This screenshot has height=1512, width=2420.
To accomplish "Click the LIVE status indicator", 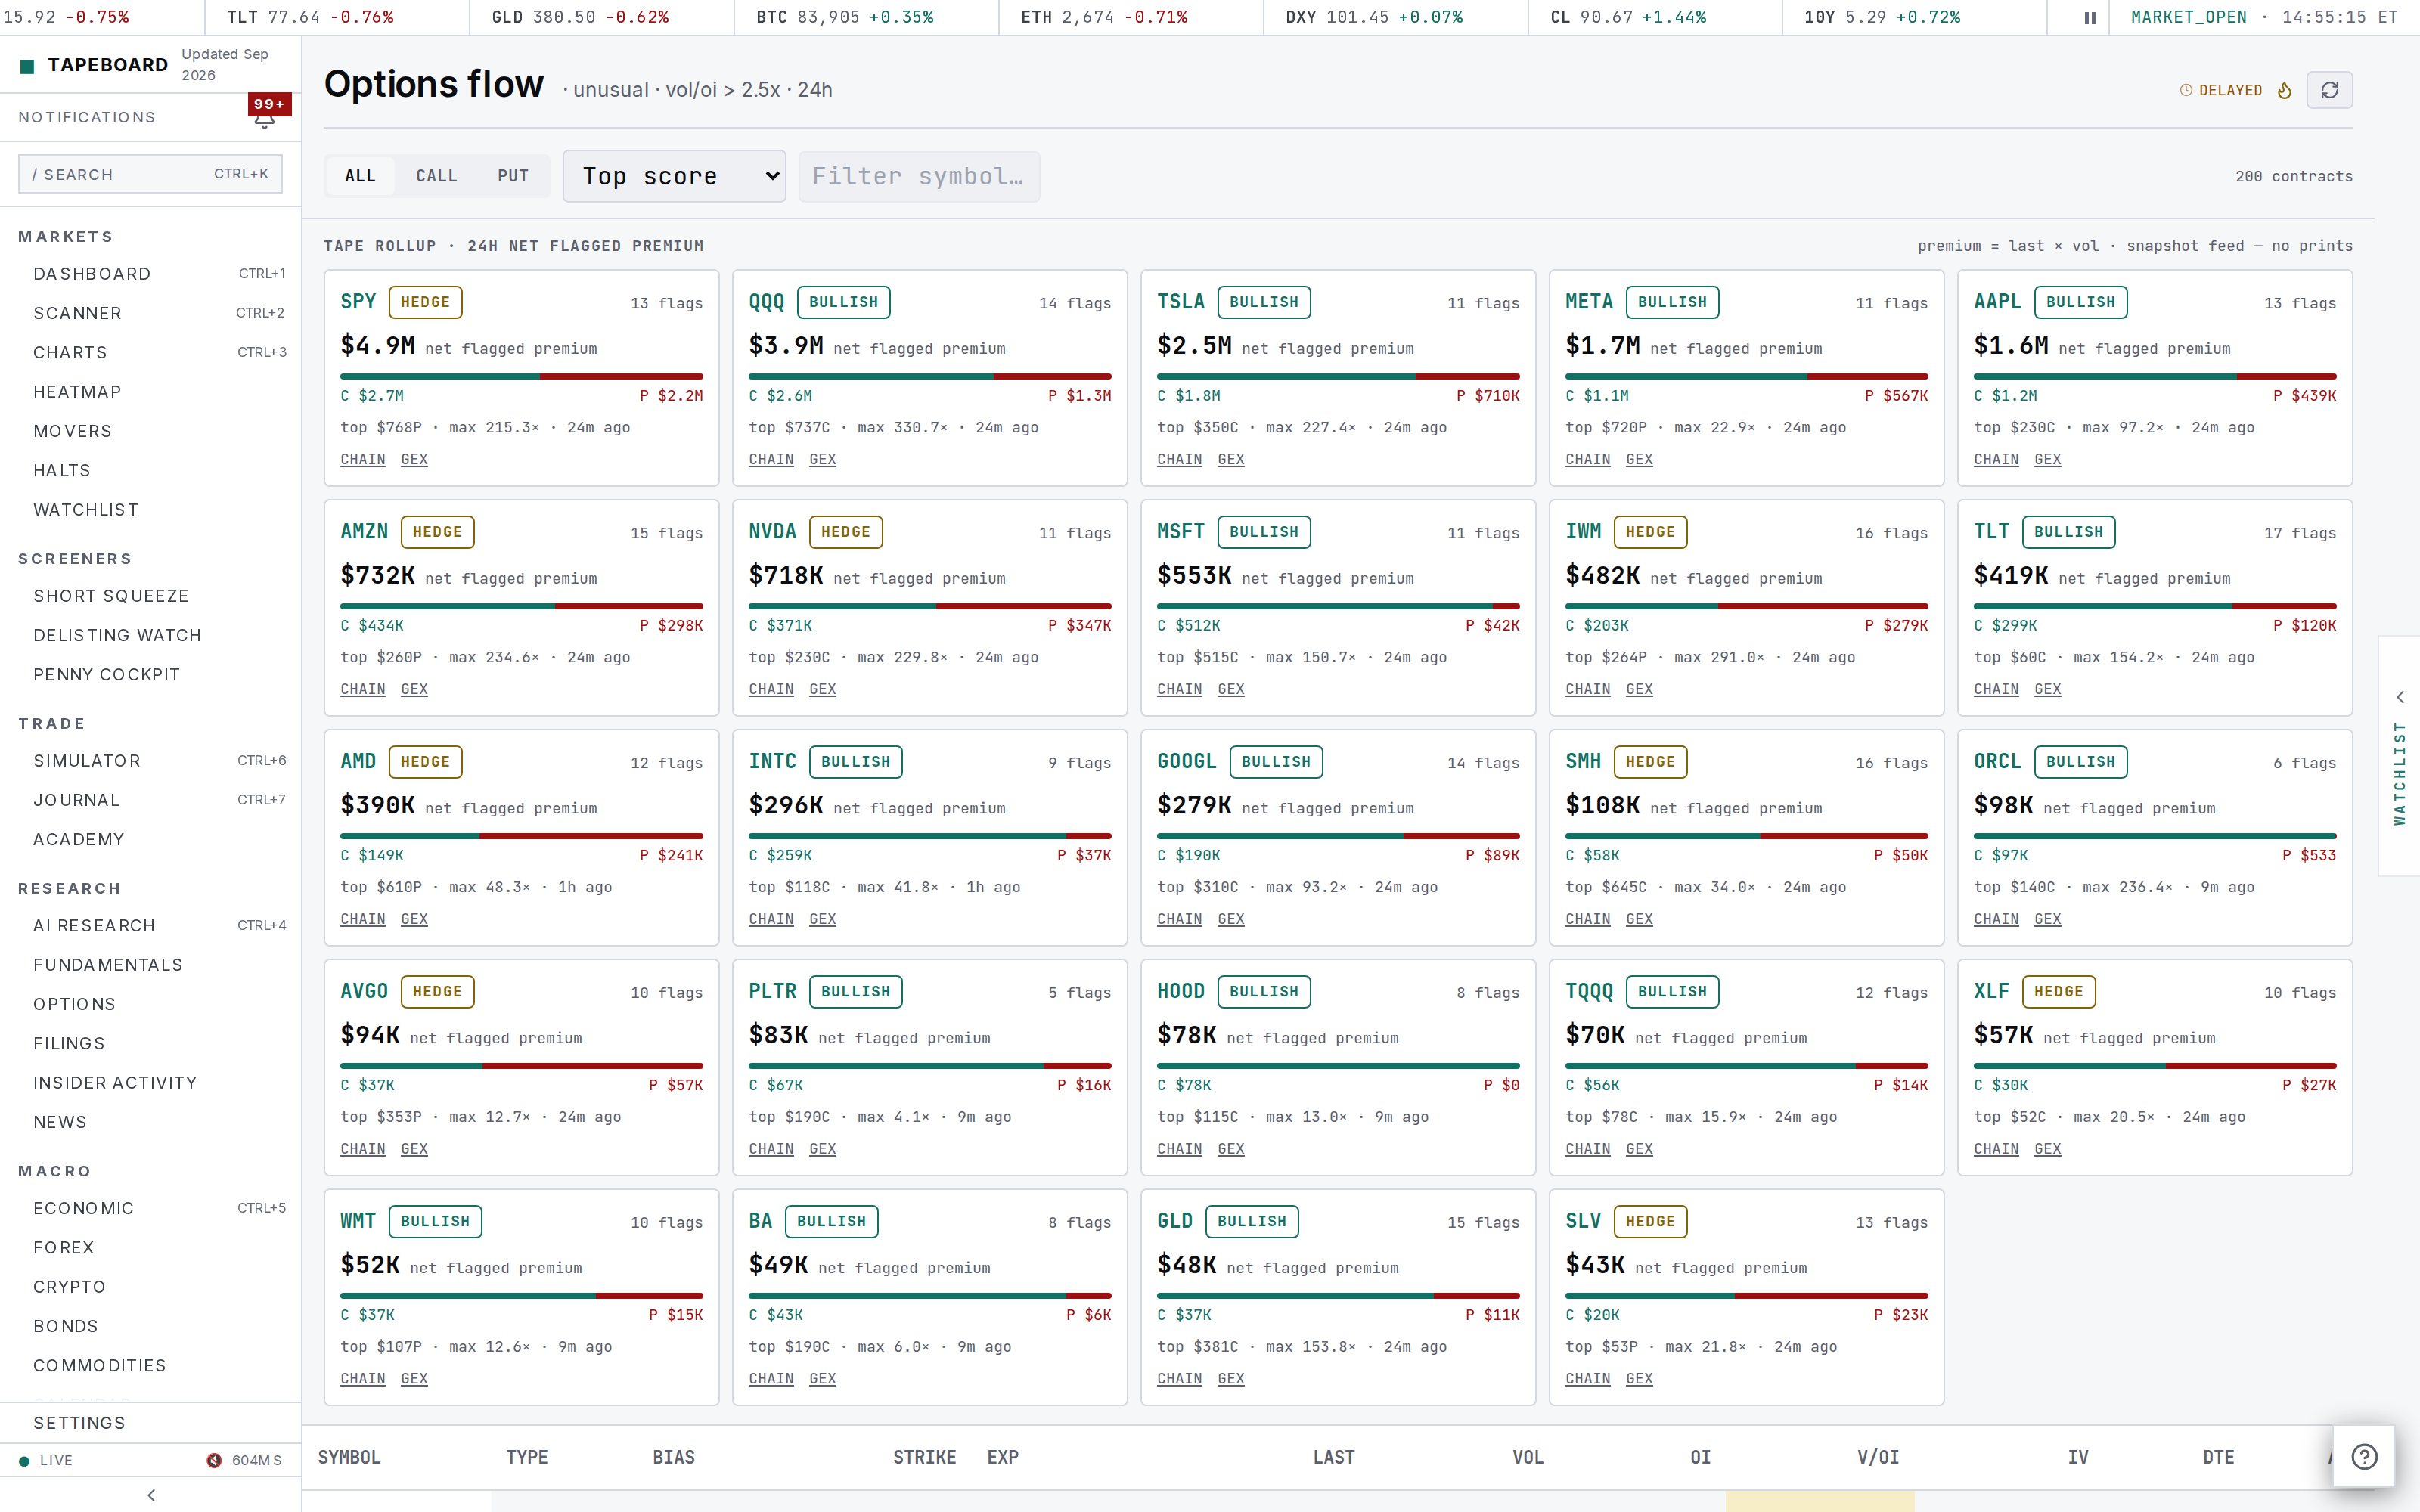I will [x=46, y=1460].
